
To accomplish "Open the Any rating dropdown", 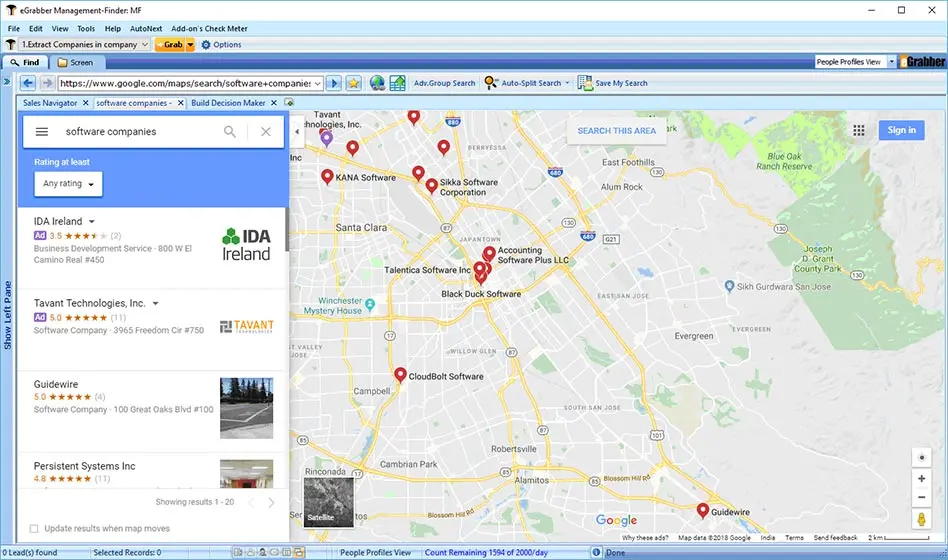I will click(68, 184).
